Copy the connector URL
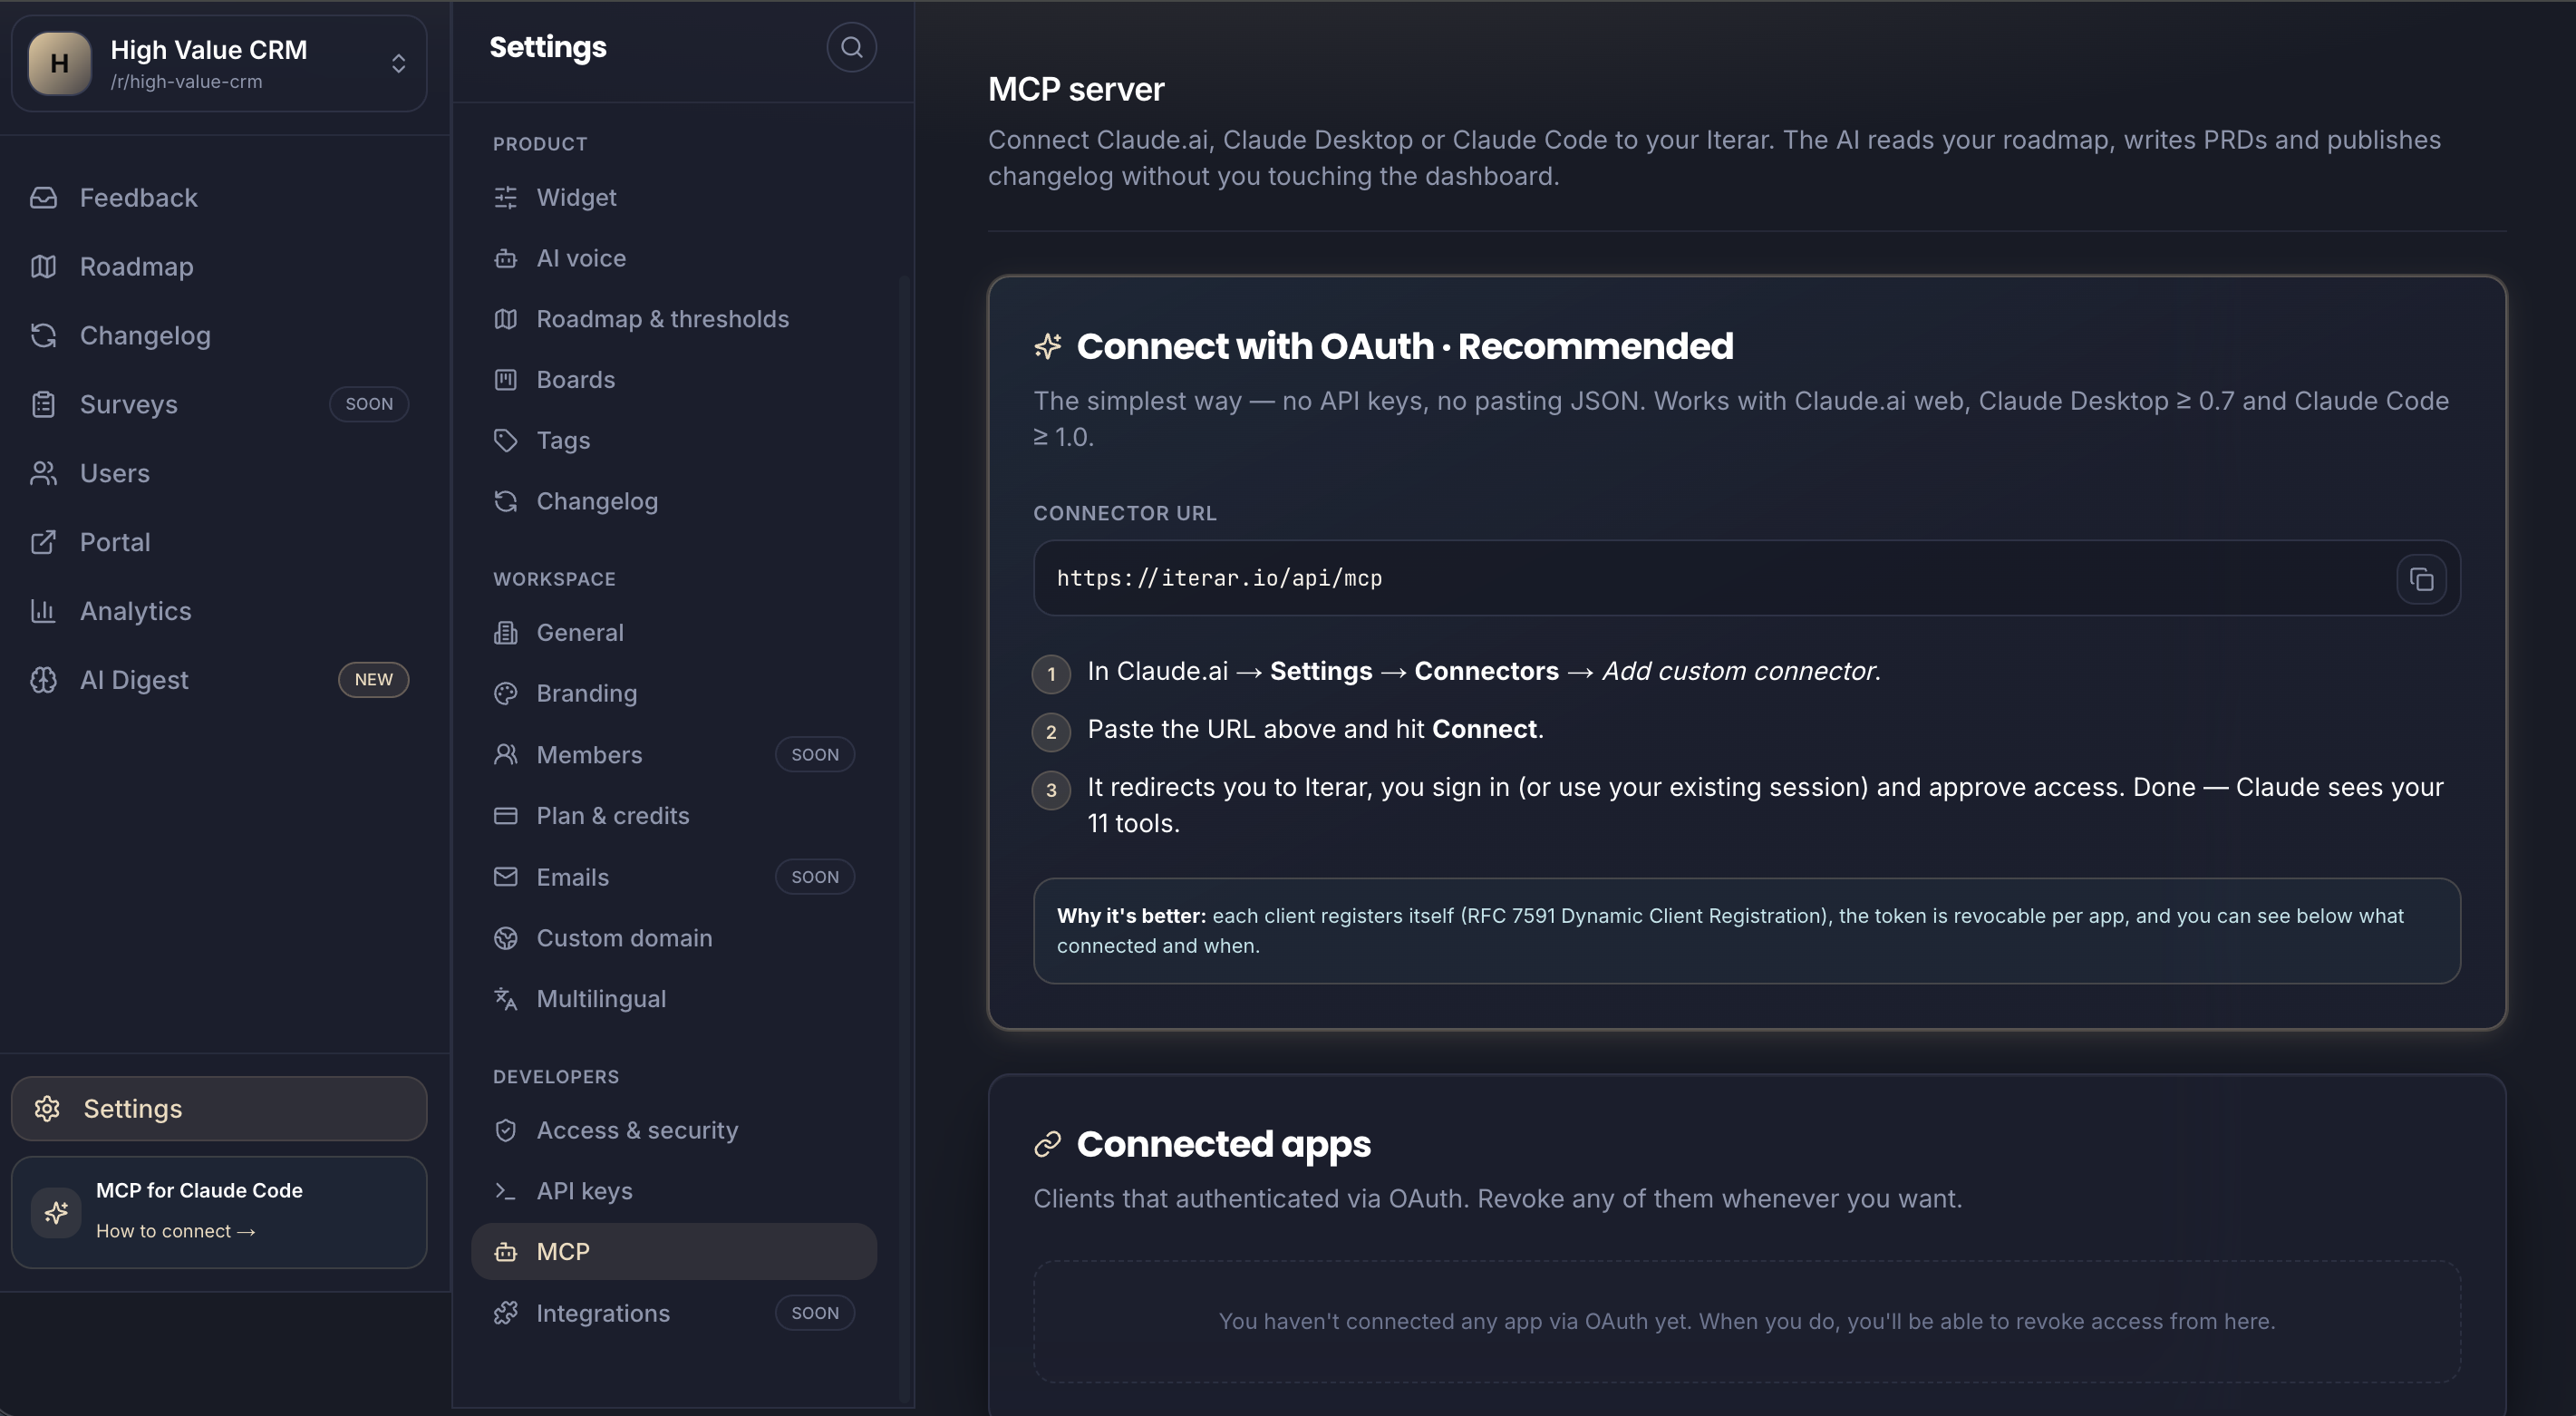 point(2421,579)
